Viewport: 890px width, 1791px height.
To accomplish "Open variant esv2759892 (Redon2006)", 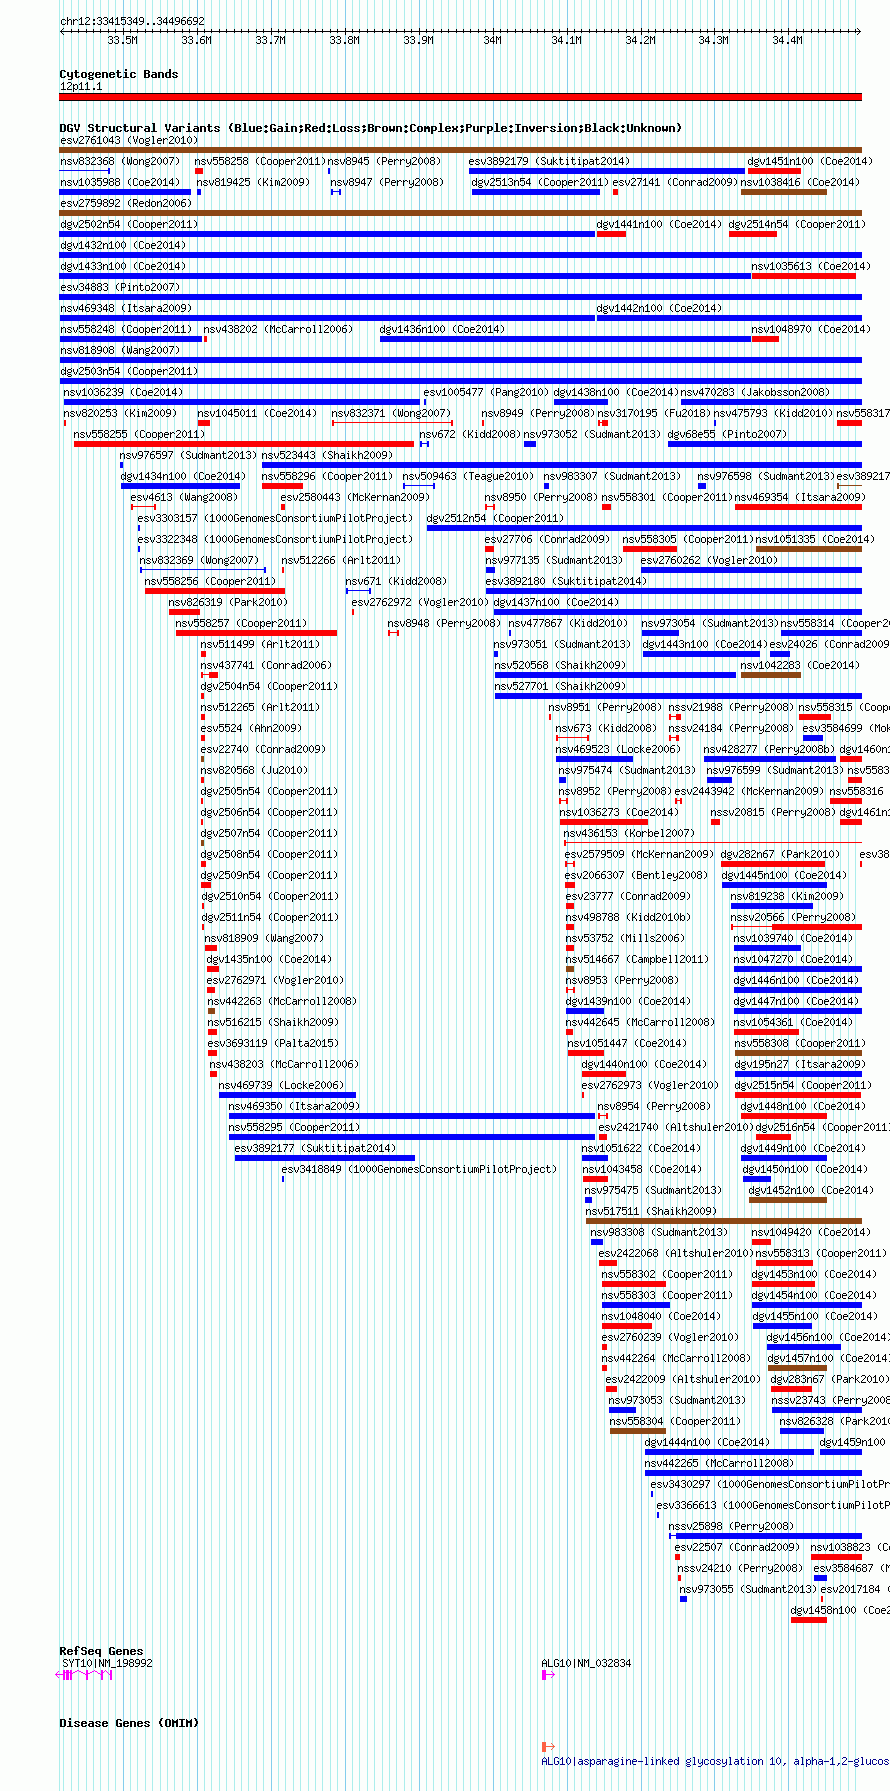I will (x=125, y=203).
